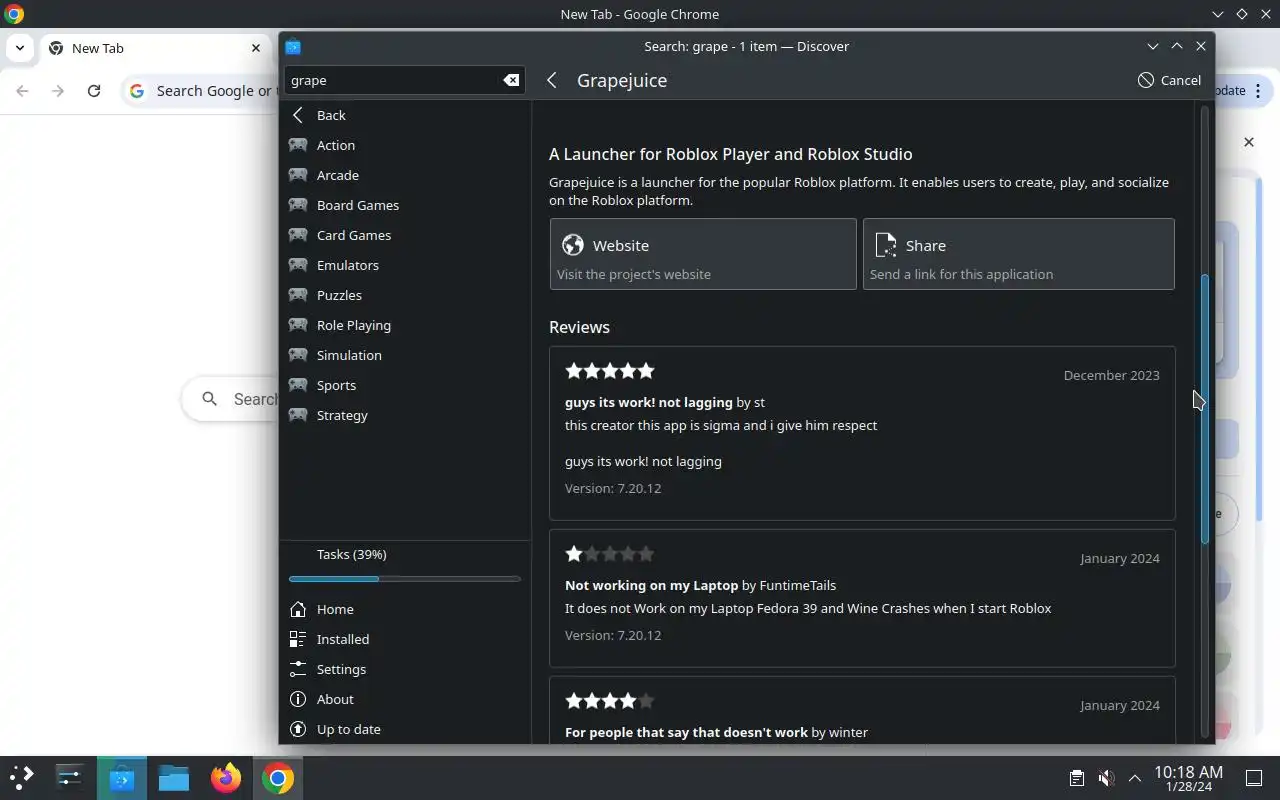
Task: Click 'guys its work! not lagging' title
Action: [x=649, y=402]
